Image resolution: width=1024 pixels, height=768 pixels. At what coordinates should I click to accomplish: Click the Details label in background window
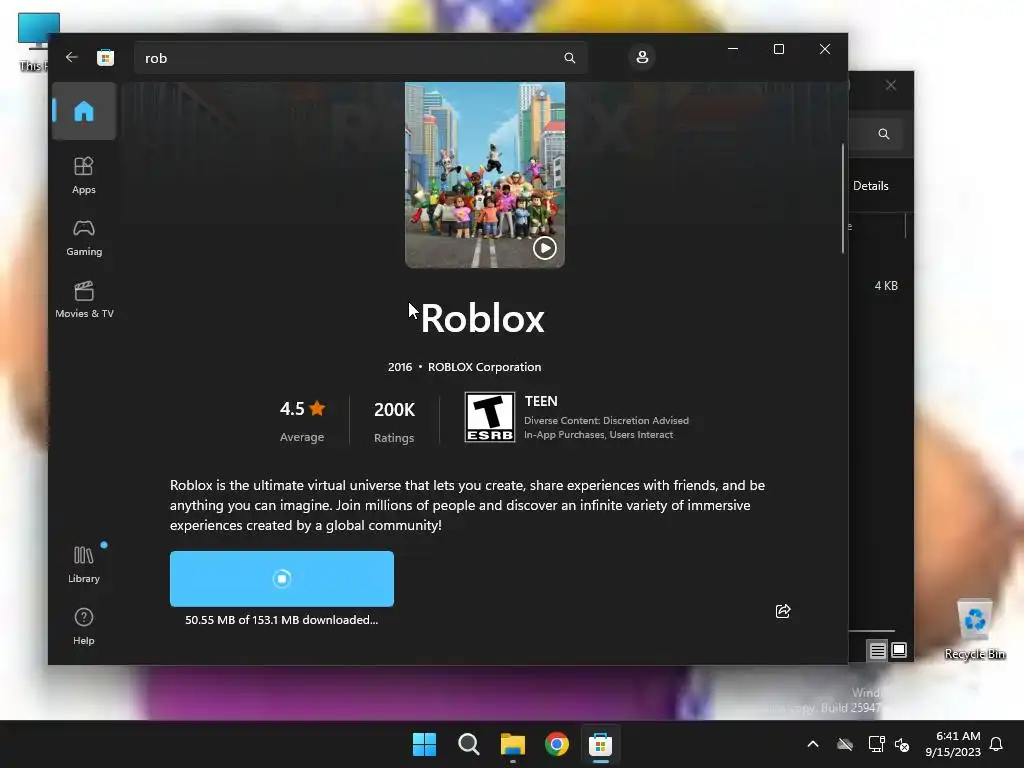871,186
